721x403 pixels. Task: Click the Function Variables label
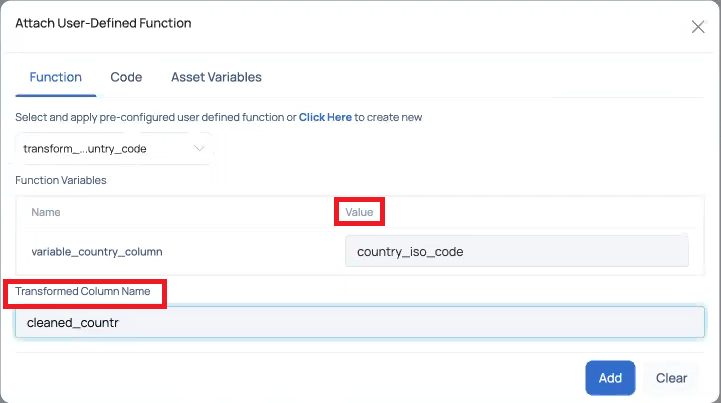[61, 180]
